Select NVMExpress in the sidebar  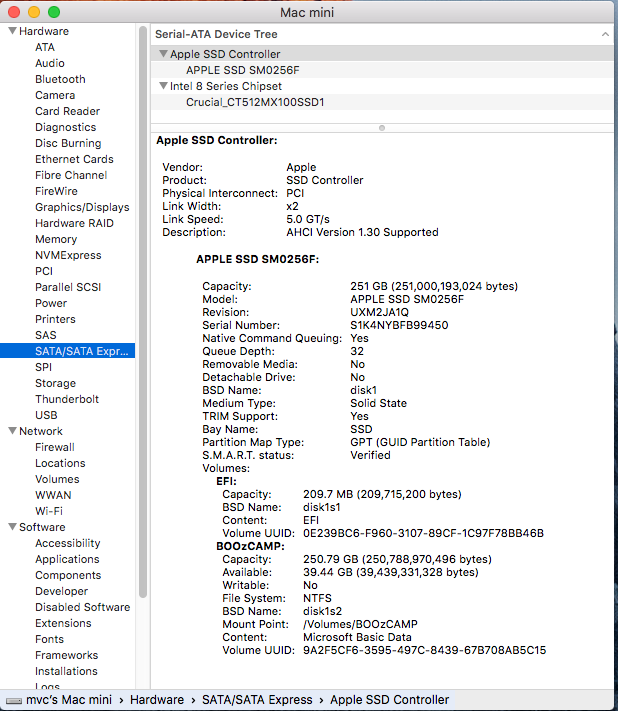click(x=68, y=255)
